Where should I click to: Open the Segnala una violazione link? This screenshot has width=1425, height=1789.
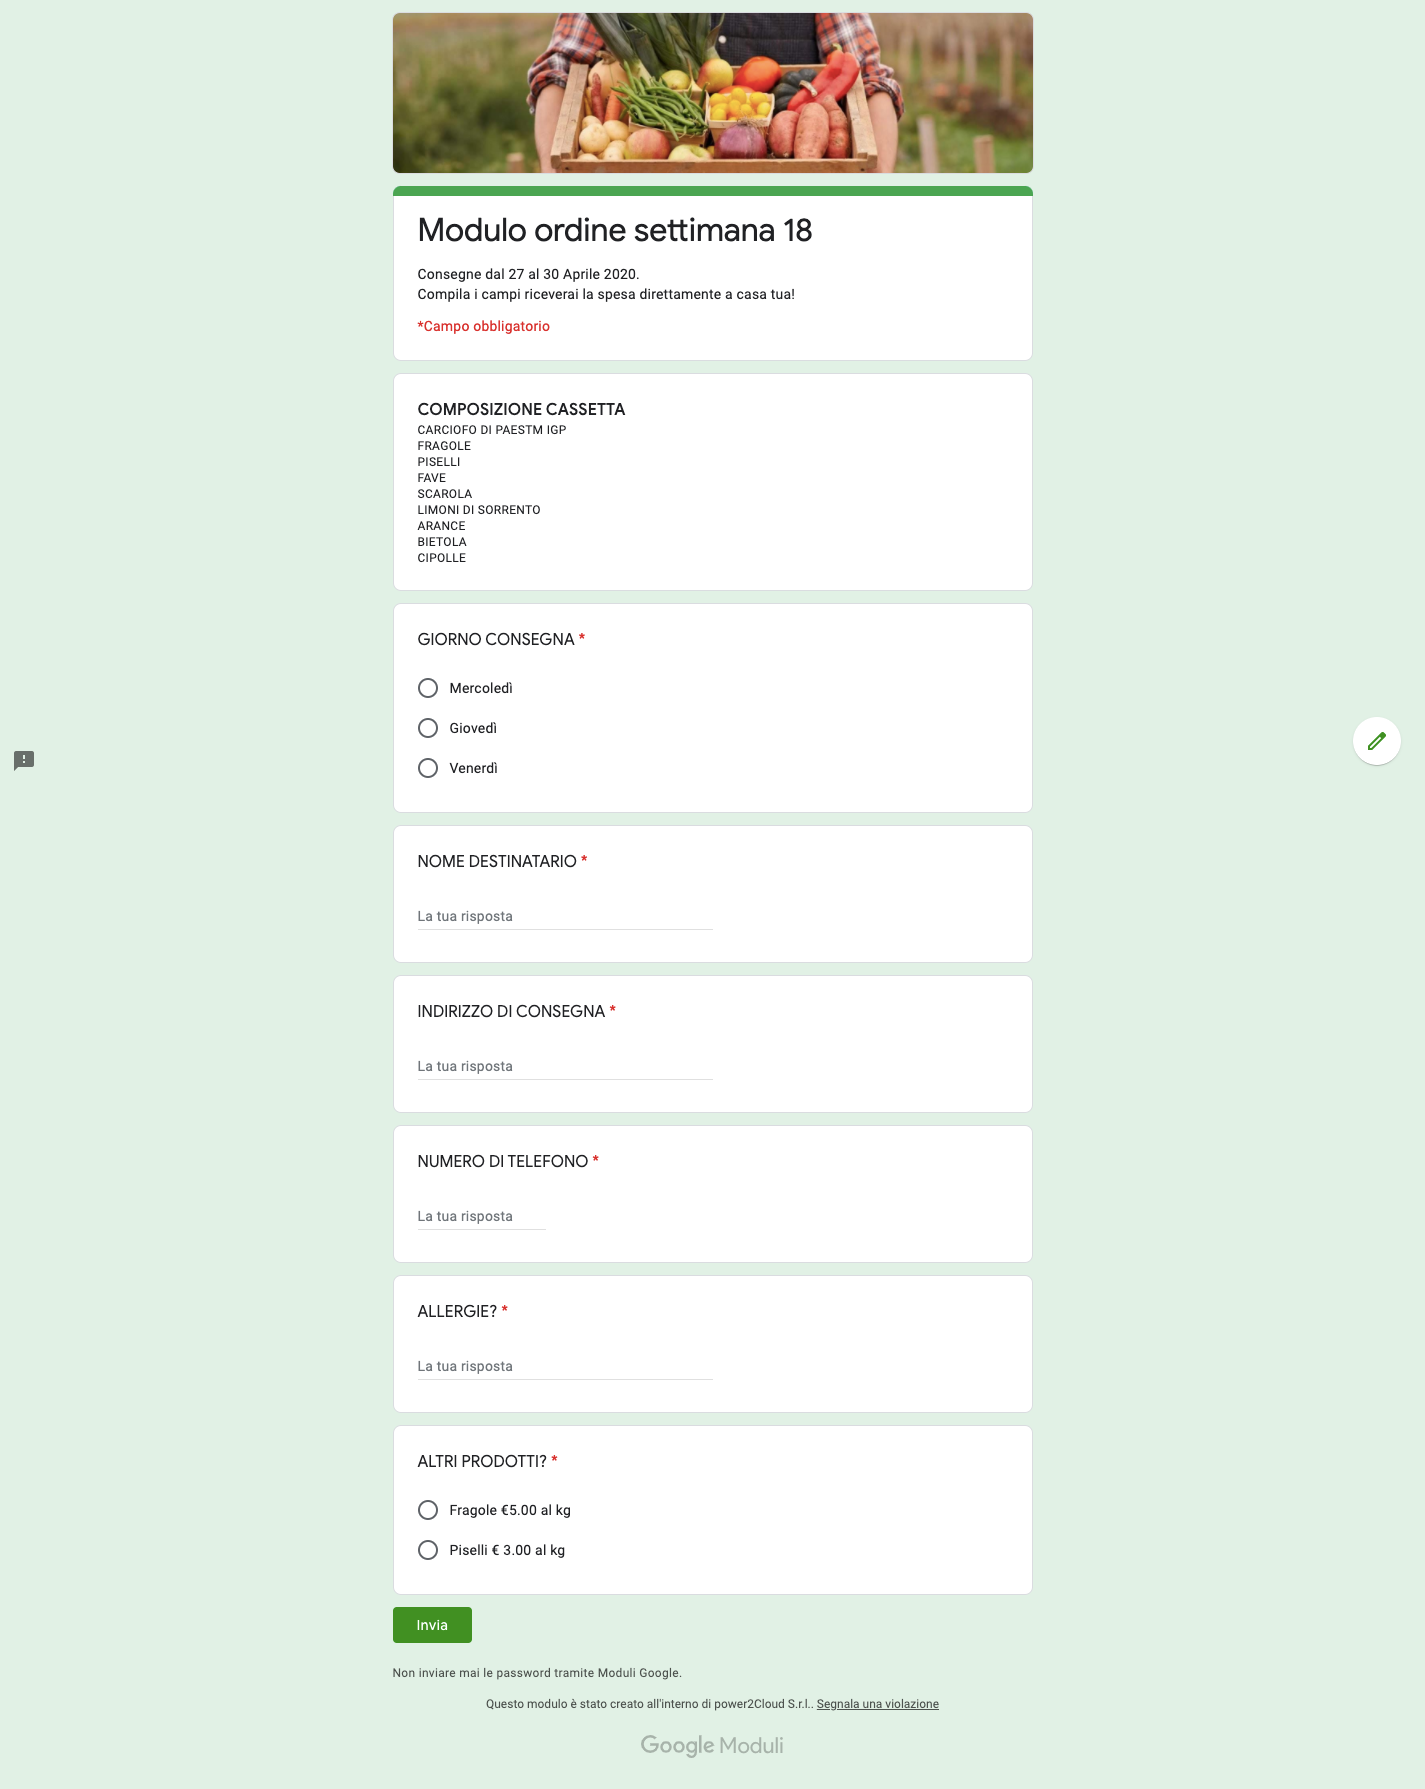(878, 1704)
